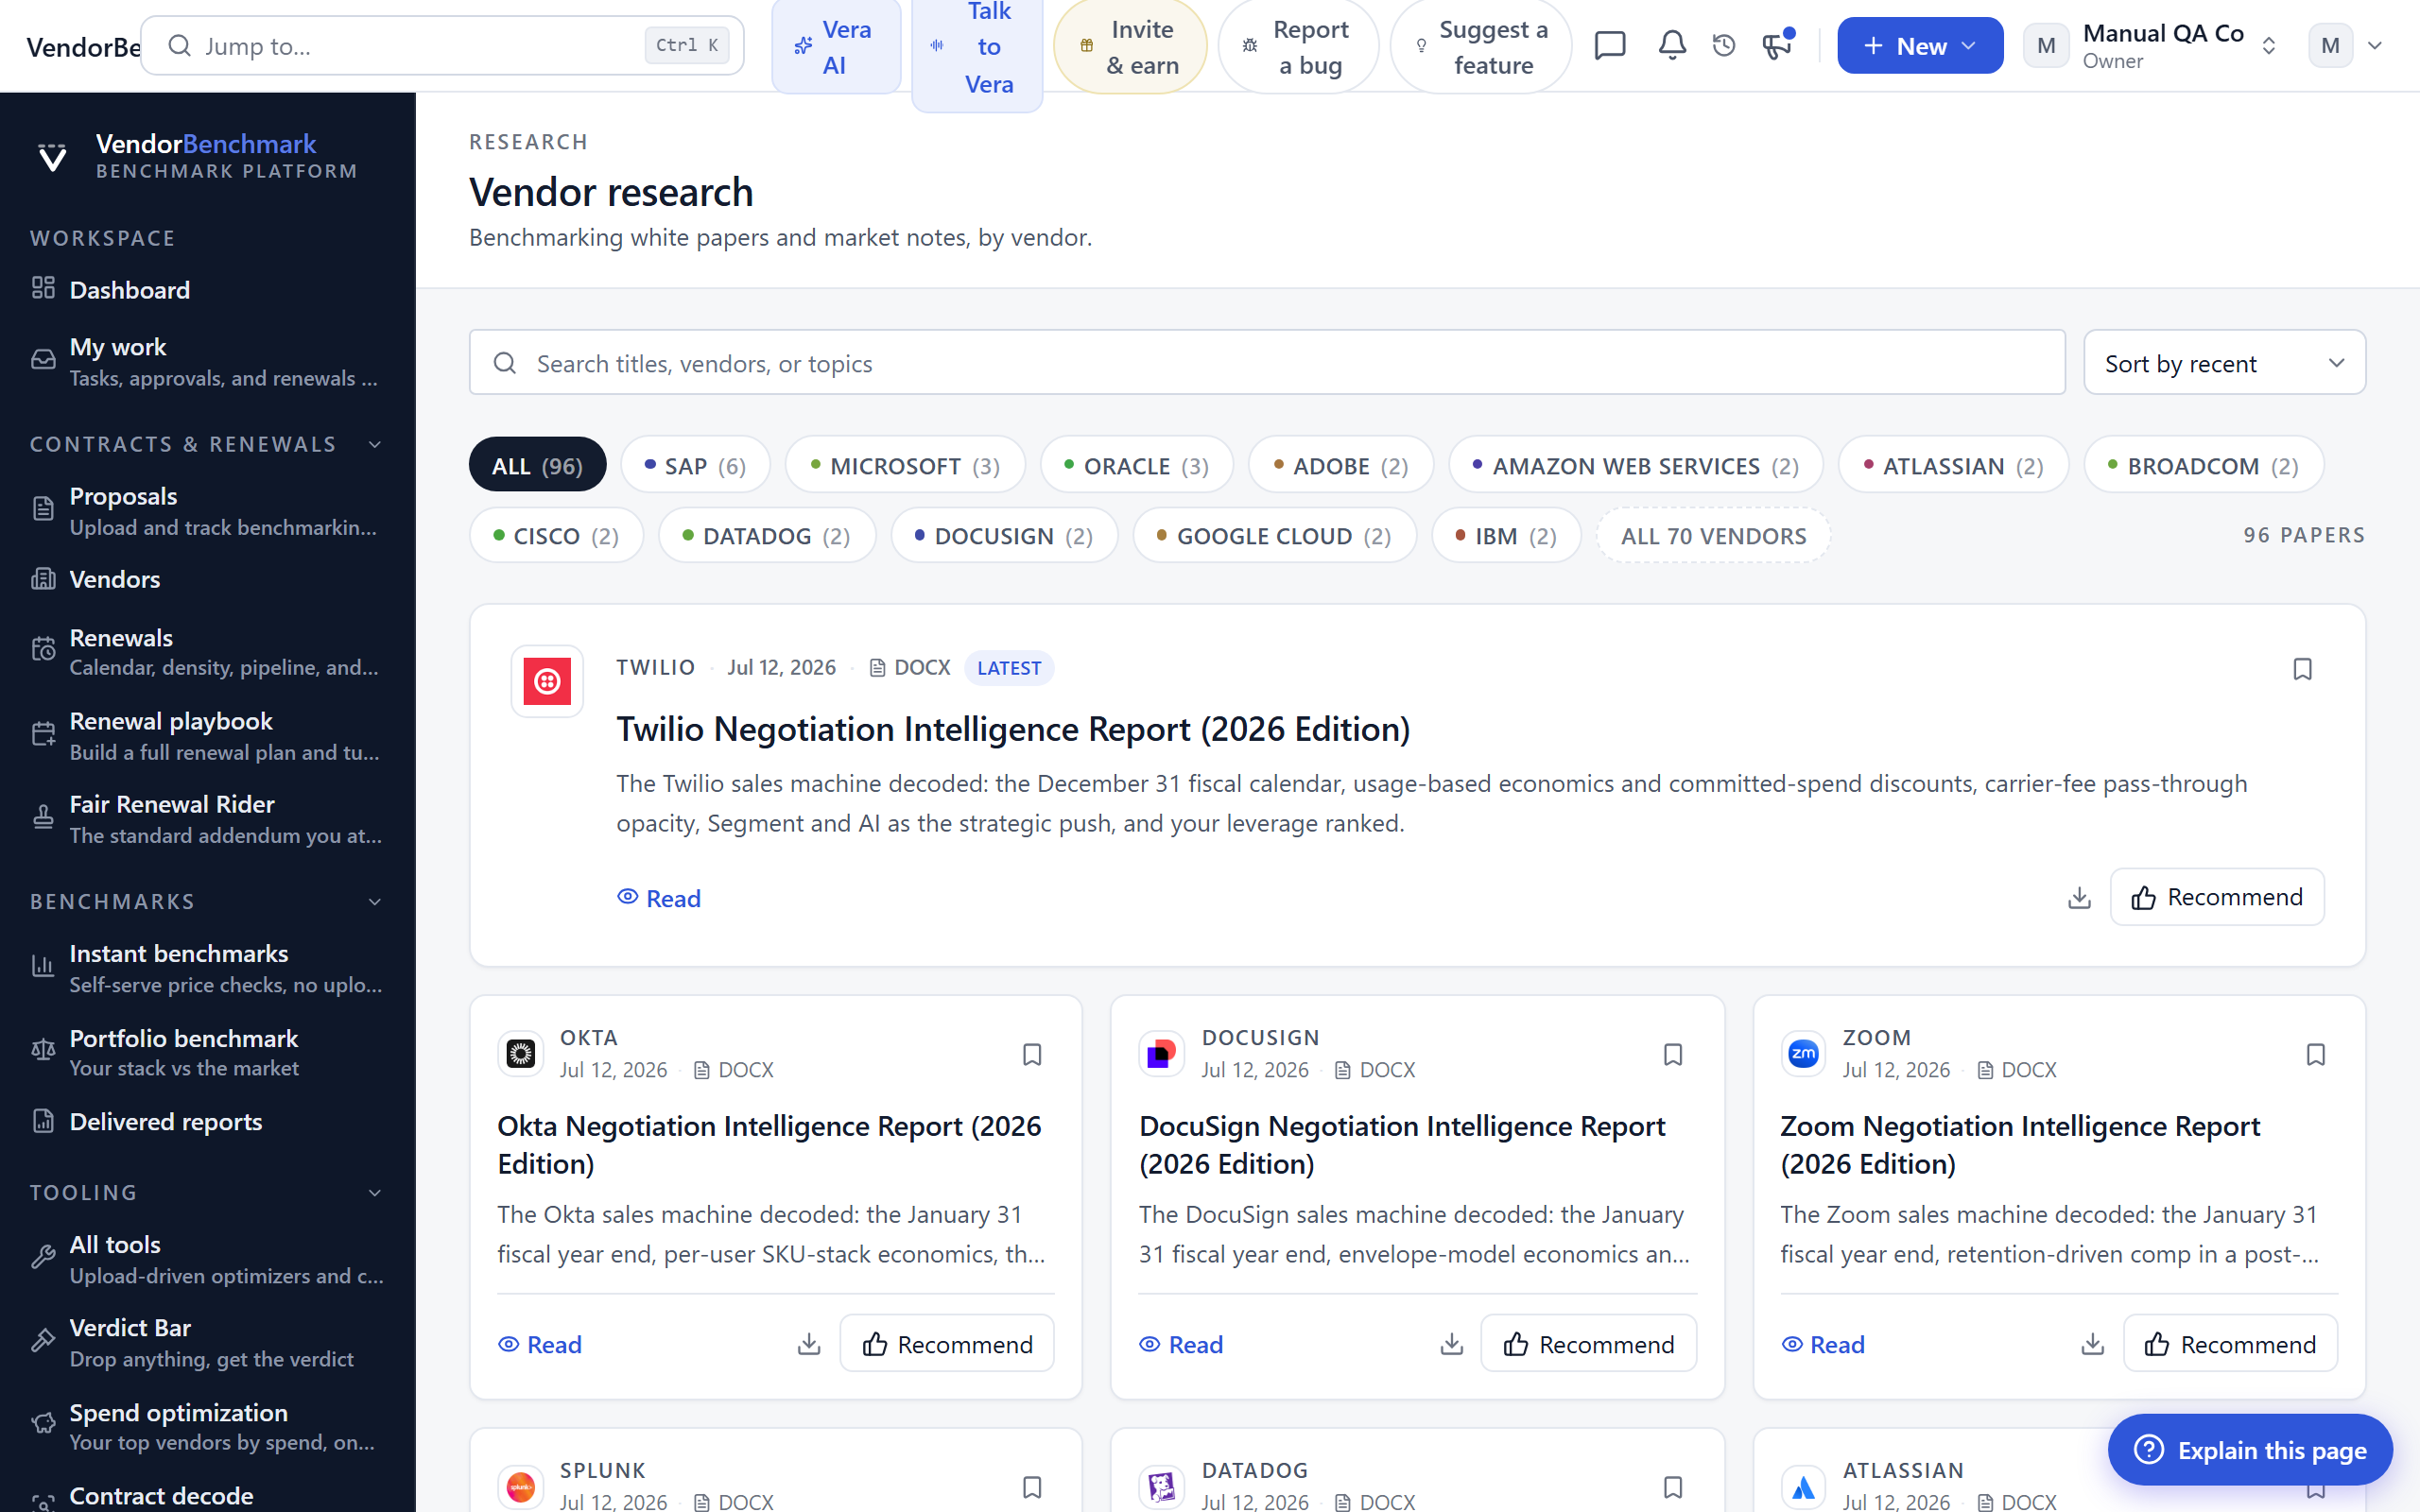Open Spend optimization in the sidebar
The height and width of the screenshot is (1512, 2420).
pyautogui.click(x=207, y=1426)
